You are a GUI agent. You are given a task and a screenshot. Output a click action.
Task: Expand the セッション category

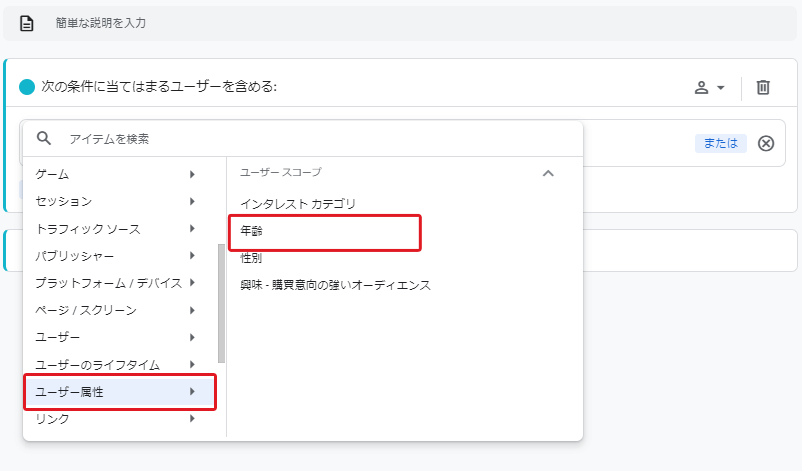(x=117, y=201)
